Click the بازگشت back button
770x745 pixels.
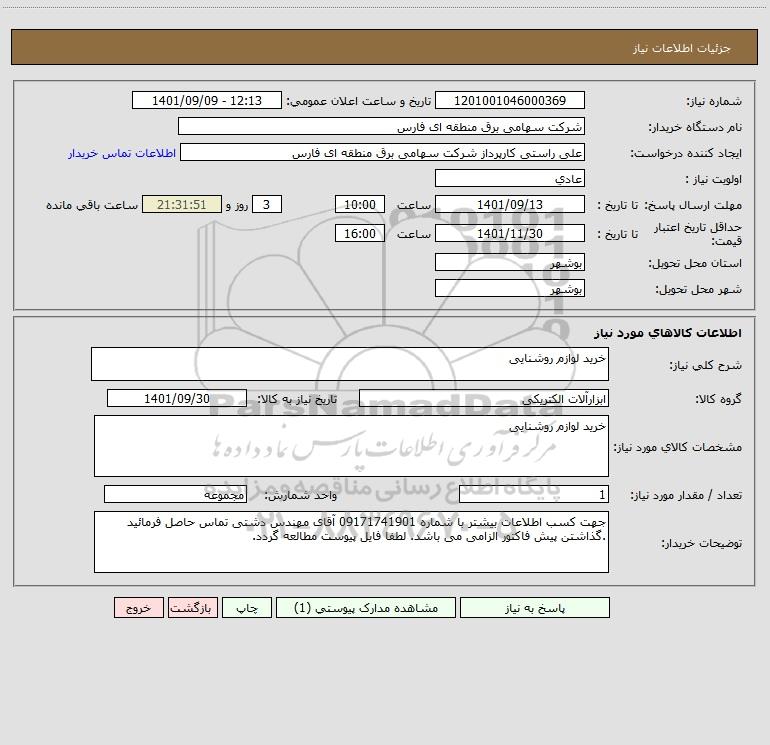tap(192, 607)
